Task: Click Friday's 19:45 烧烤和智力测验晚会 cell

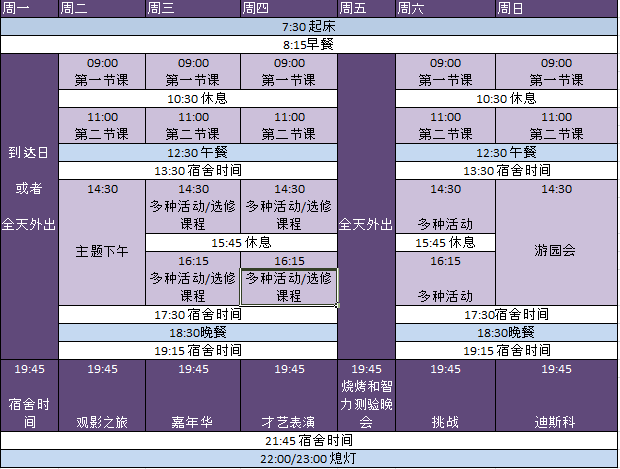Action: (367, 395)
